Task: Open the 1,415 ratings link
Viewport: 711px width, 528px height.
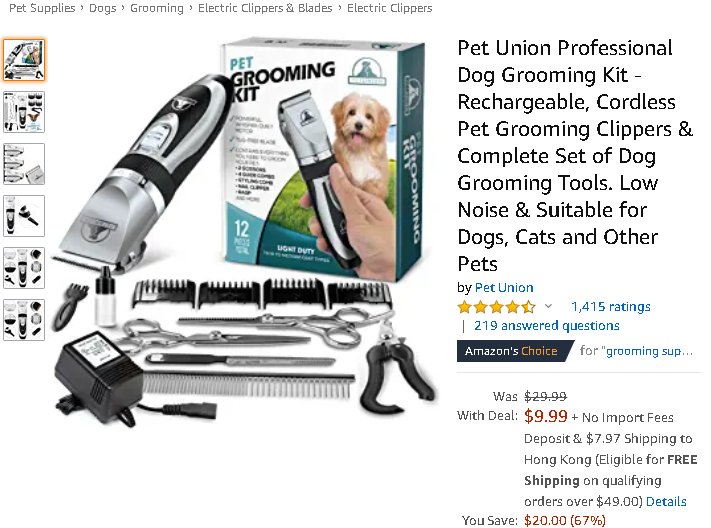Action: (x=611, y=307)
